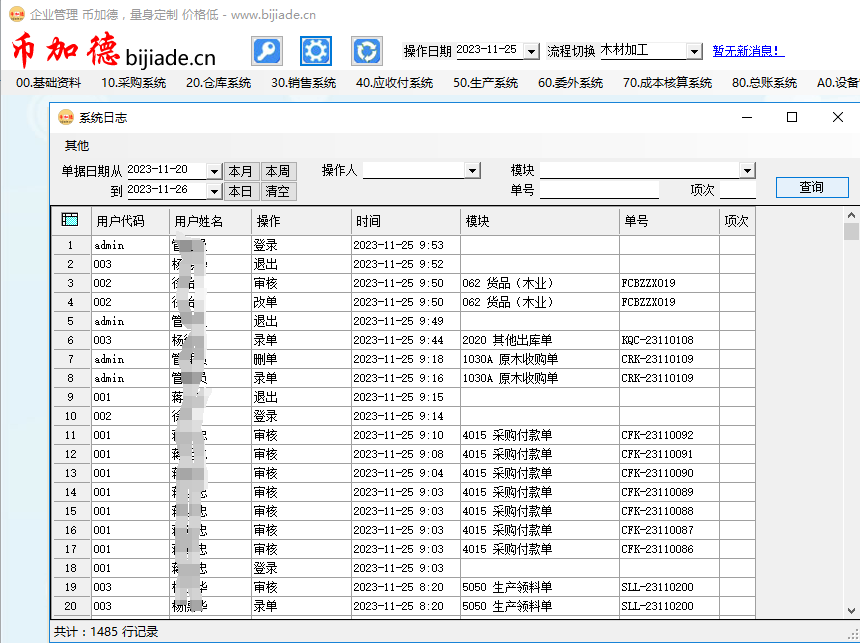The width and height of the screenshot is (860, 643).
Task: Open the 其他 menu in system log
Action: click(x=76, y=145)
